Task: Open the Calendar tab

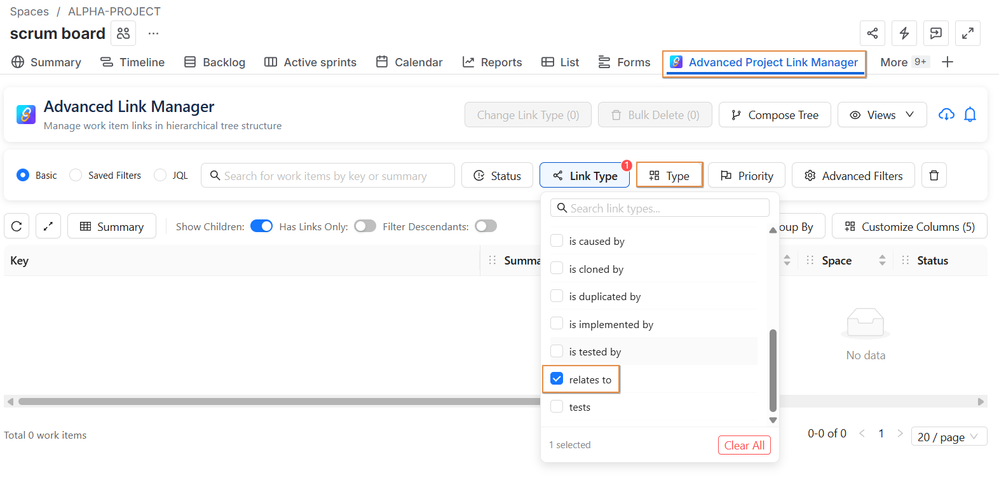Action: tap(409, 62)
